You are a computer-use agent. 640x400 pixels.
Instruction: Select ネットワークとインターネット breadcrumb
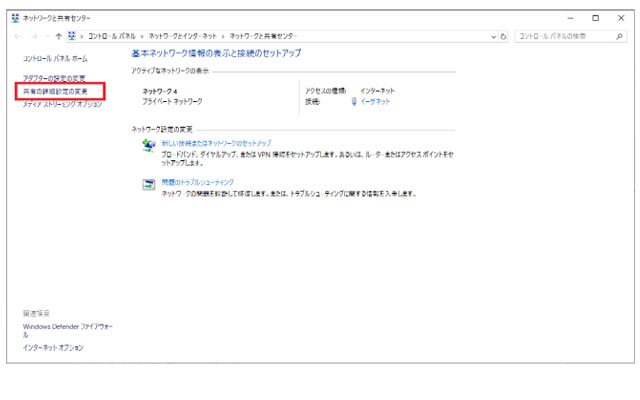[182, 36]
